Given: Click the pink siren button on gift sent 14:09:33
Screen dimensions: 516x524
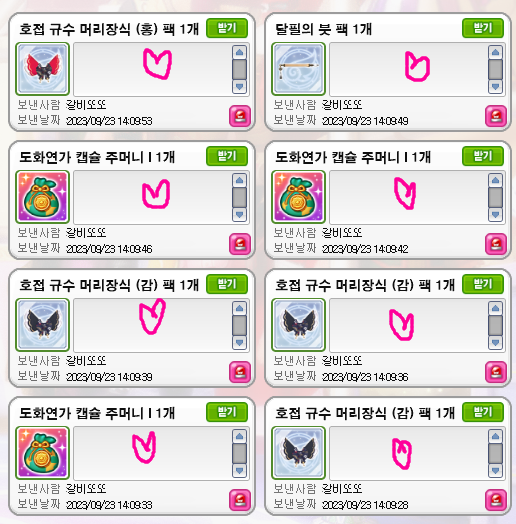Looking at the screenshot, I should click(x=240, y=500).
